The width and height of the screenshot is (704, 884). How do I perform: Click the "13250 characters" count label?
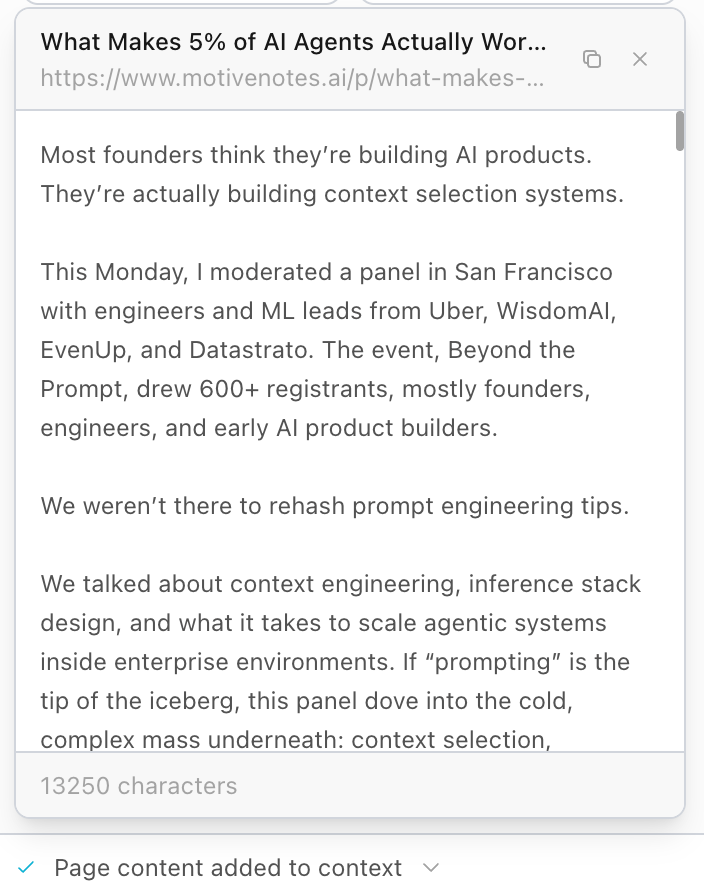click(139, 786)
